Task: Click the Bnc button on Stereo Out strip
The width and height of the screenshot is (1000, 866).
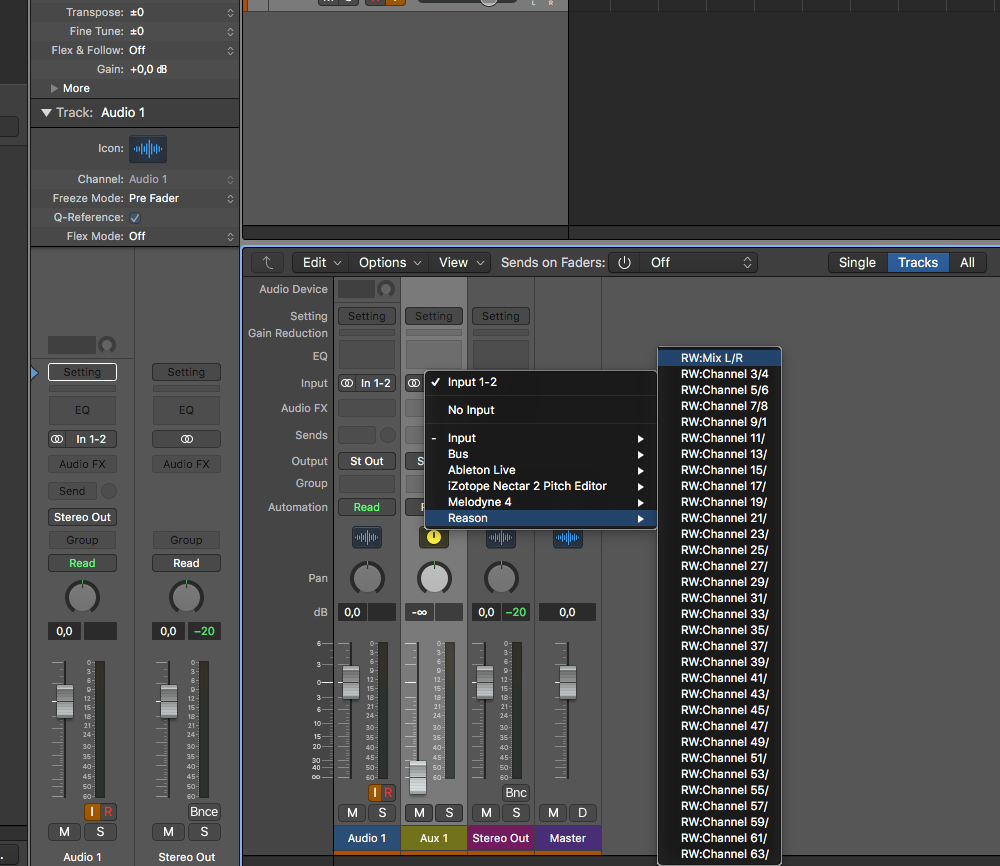Action: [x=515, y=793]
